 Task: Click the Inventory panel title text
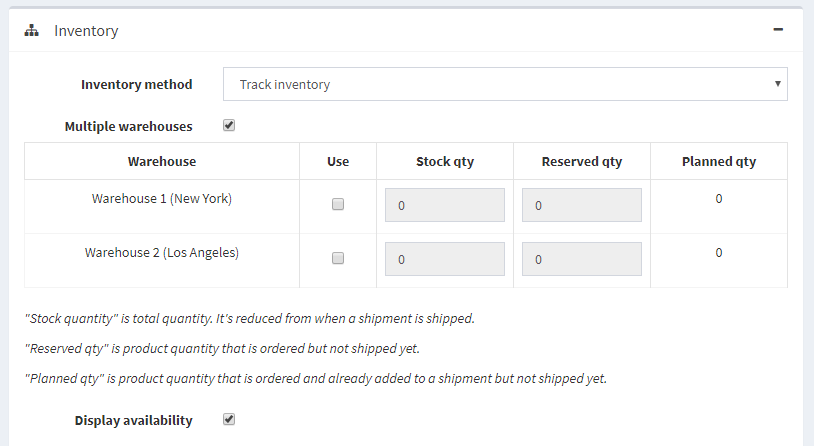86,31
